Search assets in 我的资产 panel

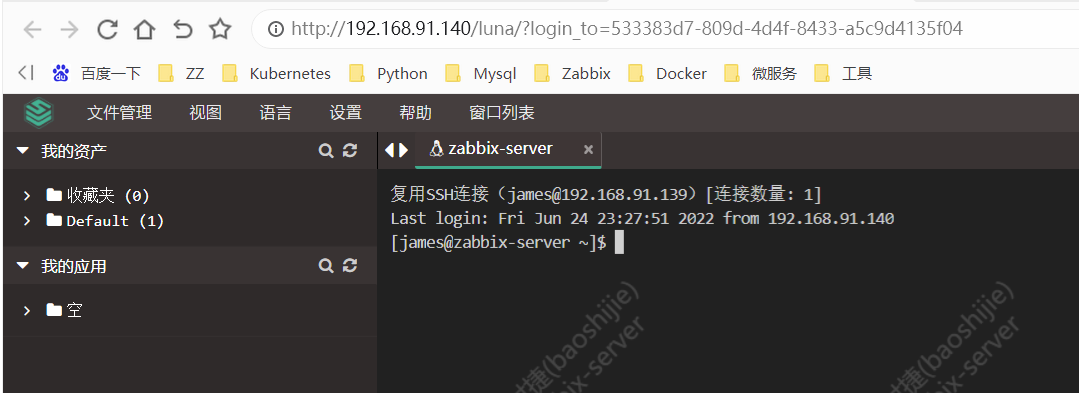pos(326,151)
